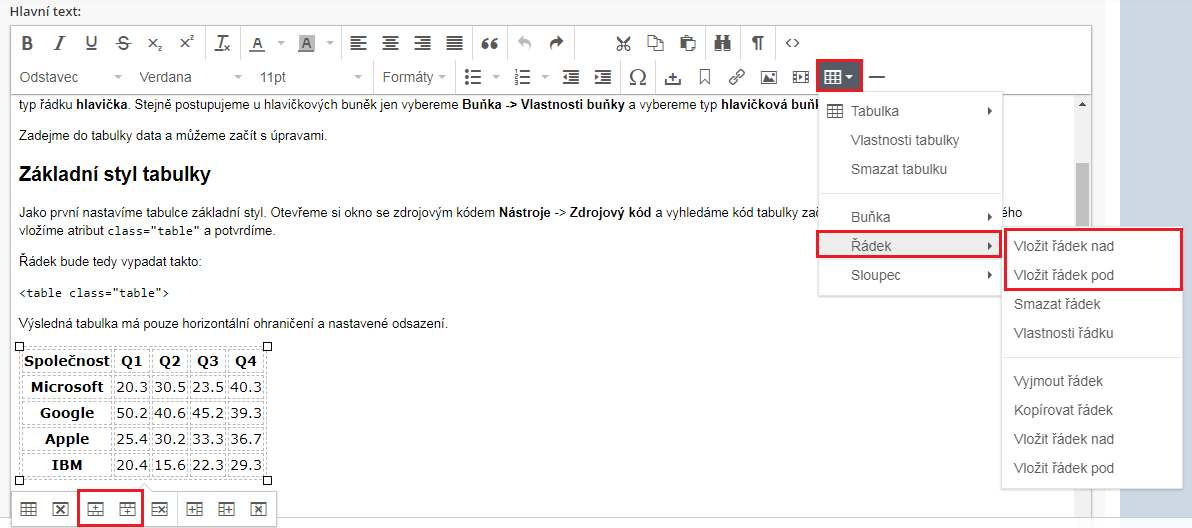Screen dimensions: 1192x528
Task: Click the source code icon in toolbar
Action: 792,43
